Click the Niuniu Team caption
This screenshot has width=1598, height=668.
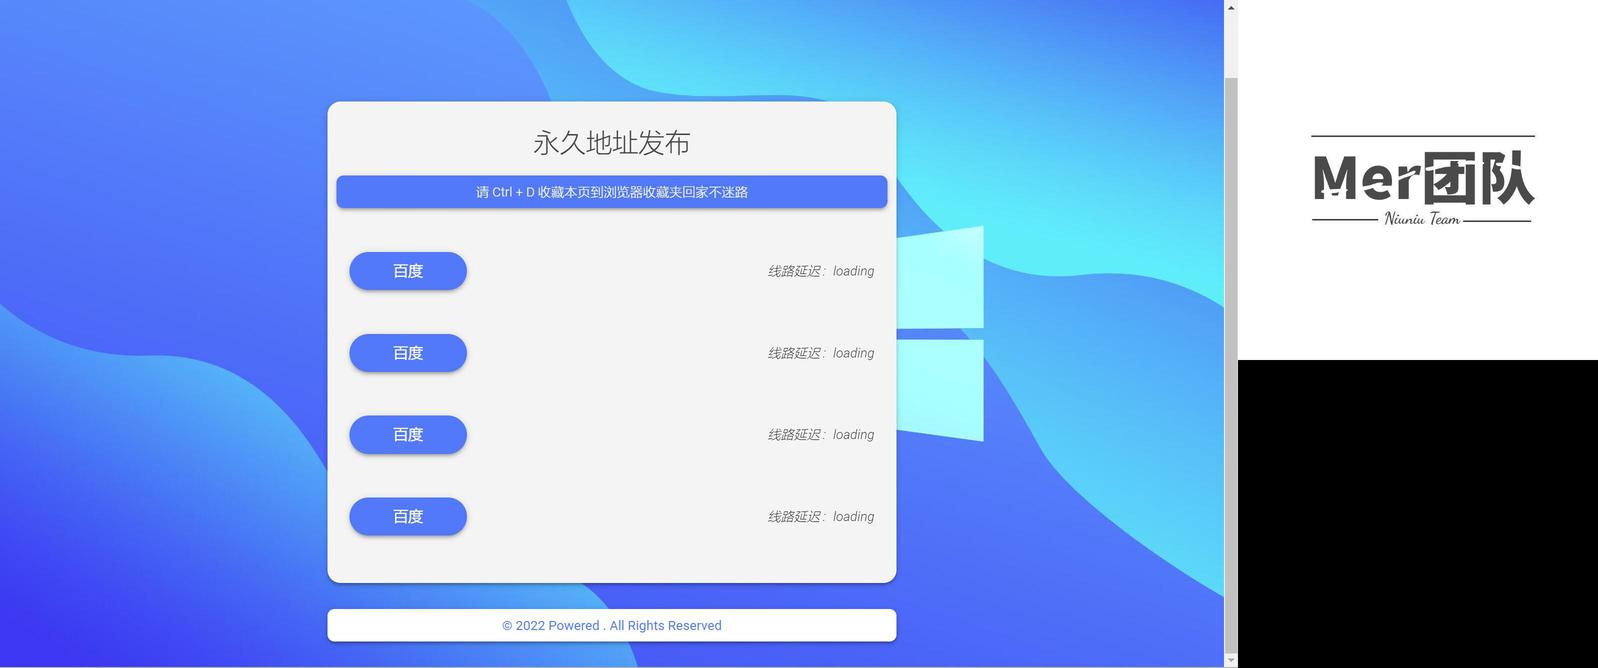(x=1422, y=219)
